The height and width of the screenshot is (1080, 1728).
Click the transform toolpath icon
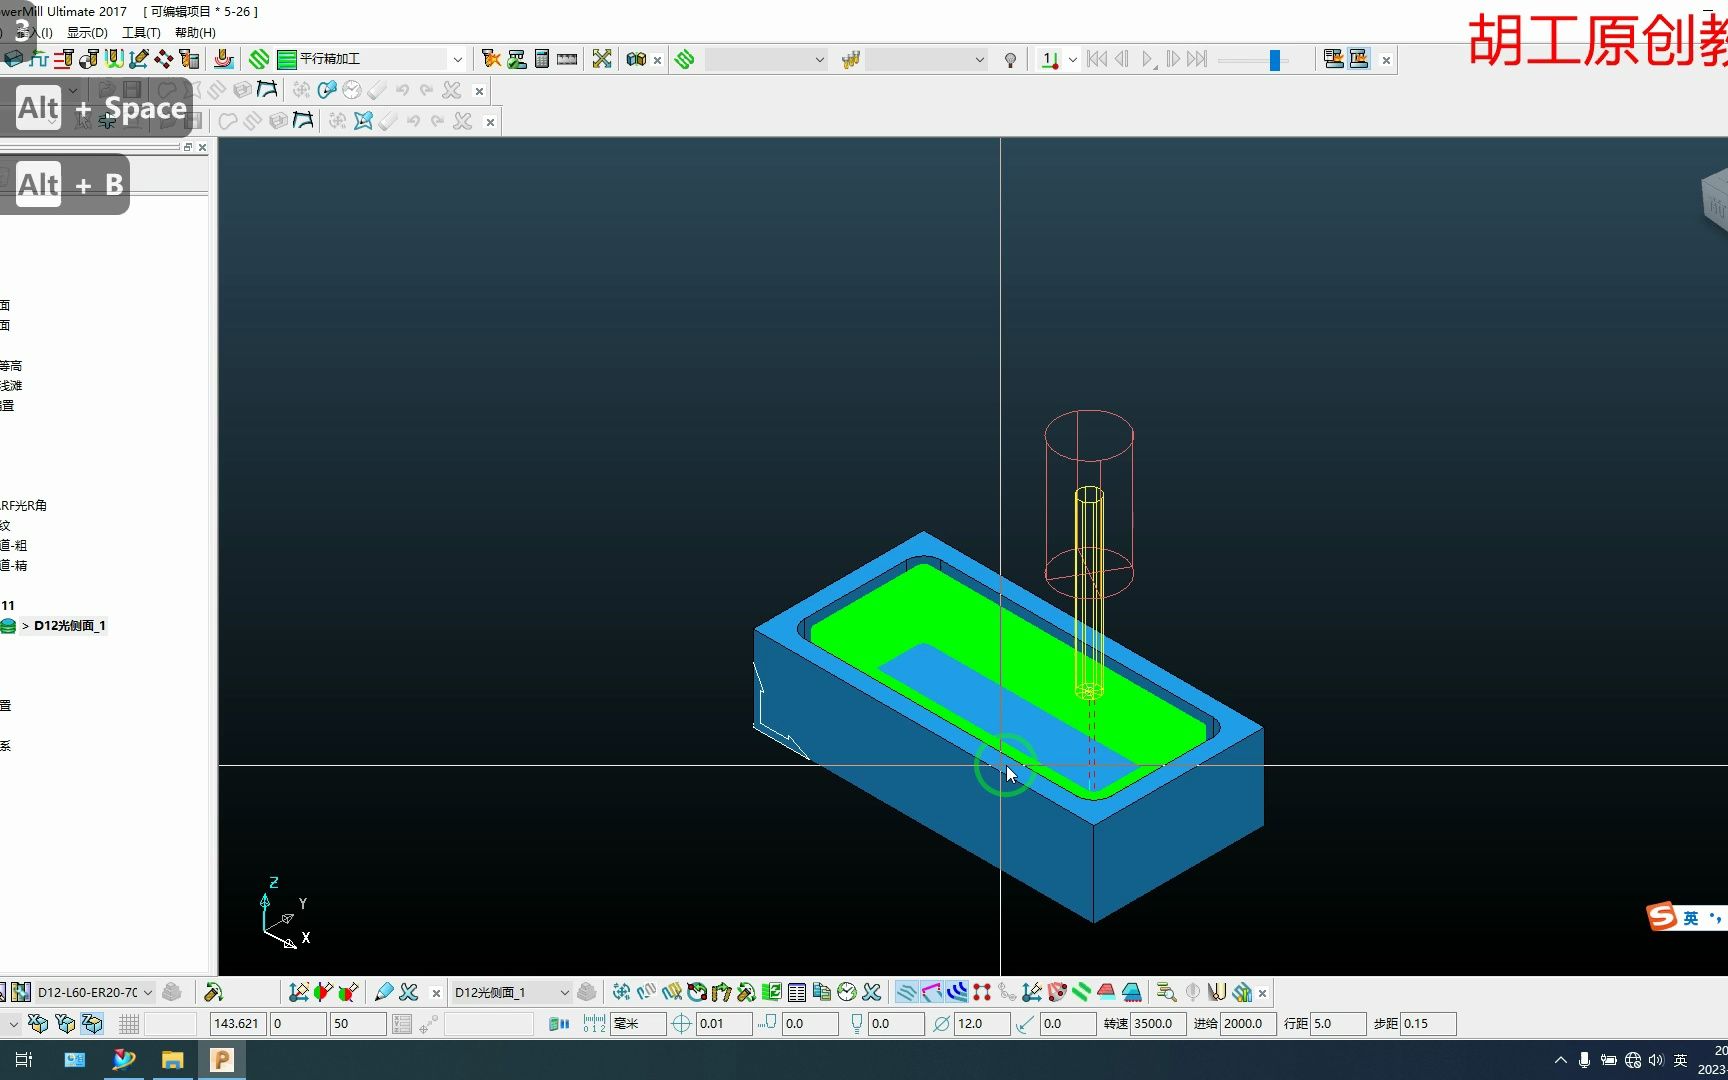[x=622, y=992]
